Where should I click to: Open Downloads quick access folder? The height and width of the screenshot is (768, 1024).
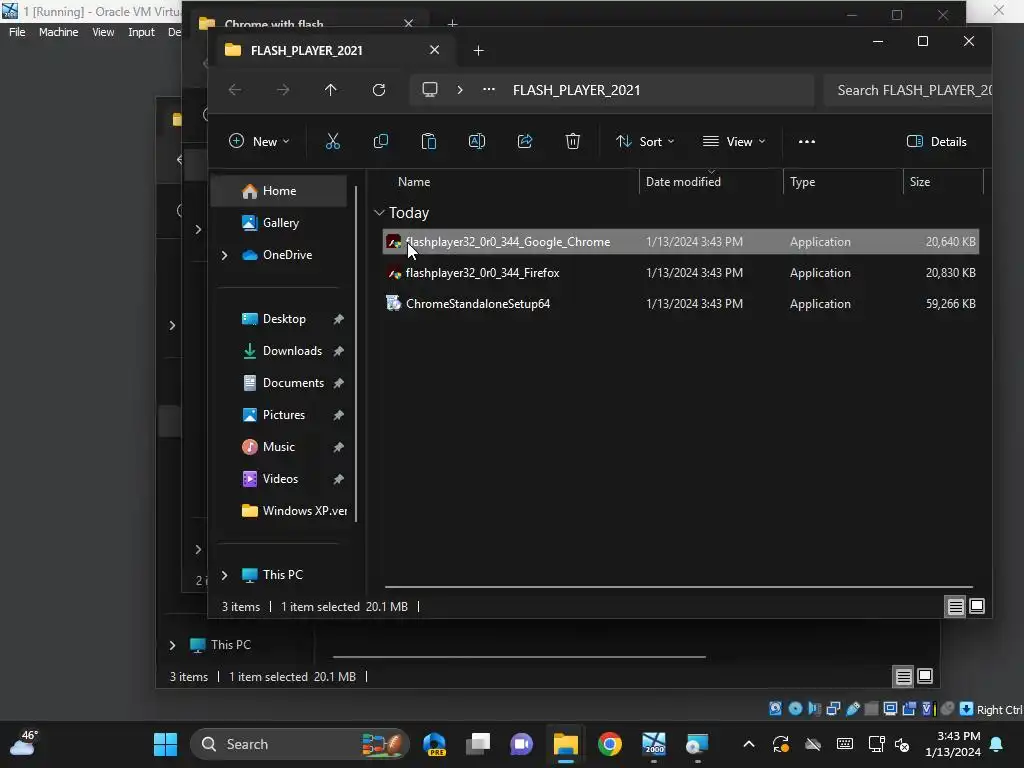coord(292,351)
